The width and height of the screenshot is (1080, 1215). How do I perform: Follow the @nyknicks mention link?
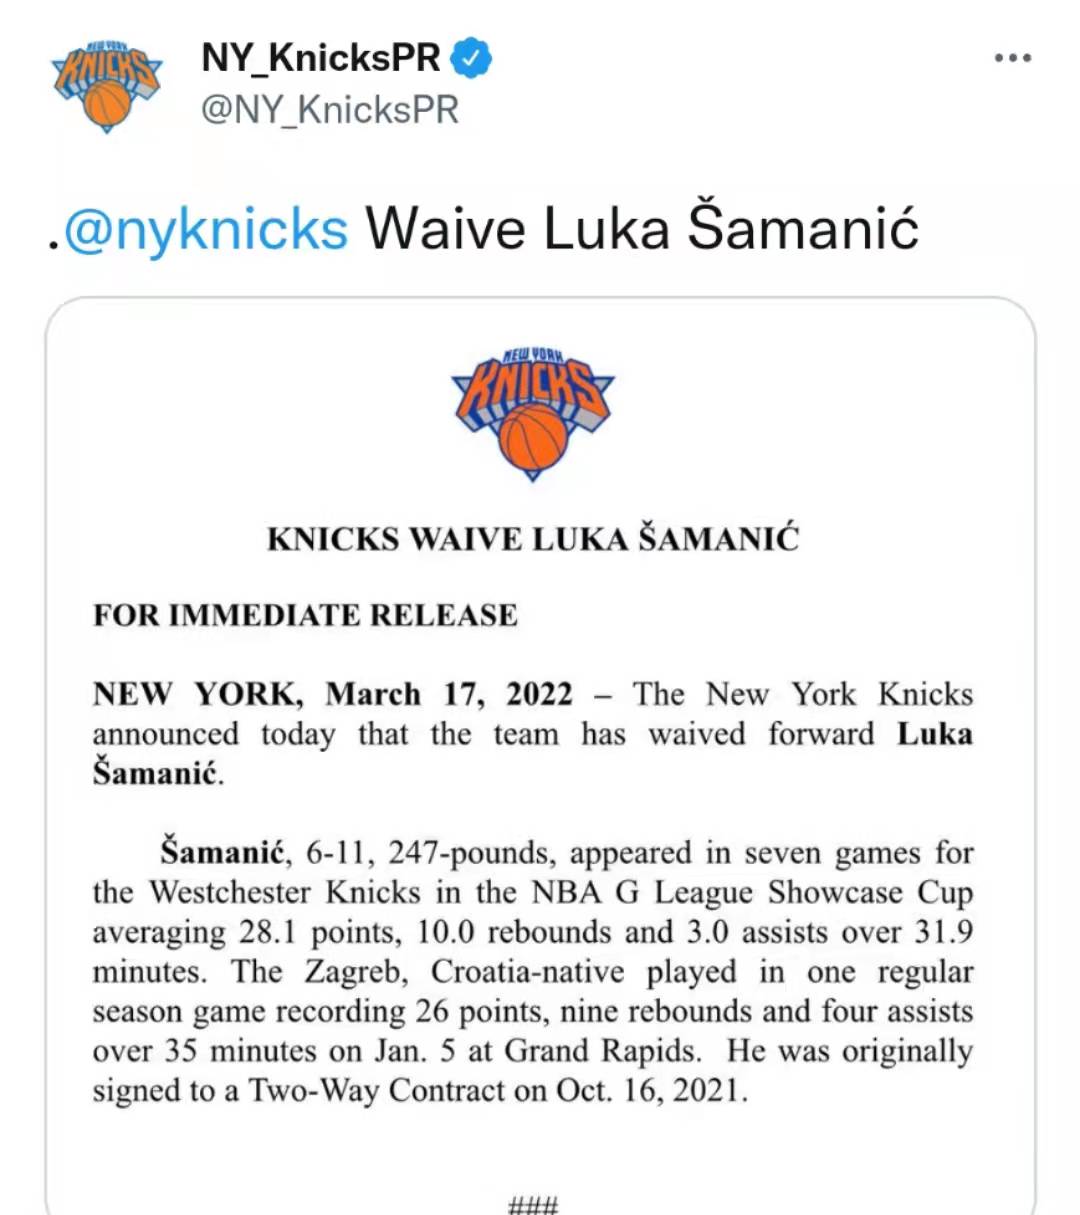pyautogui.click(x=205, y=229)
